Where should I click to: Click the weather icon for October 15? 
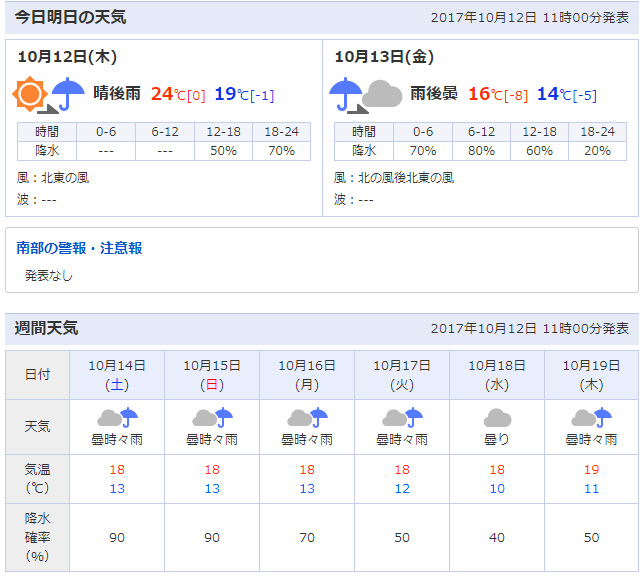click(211, 418)
